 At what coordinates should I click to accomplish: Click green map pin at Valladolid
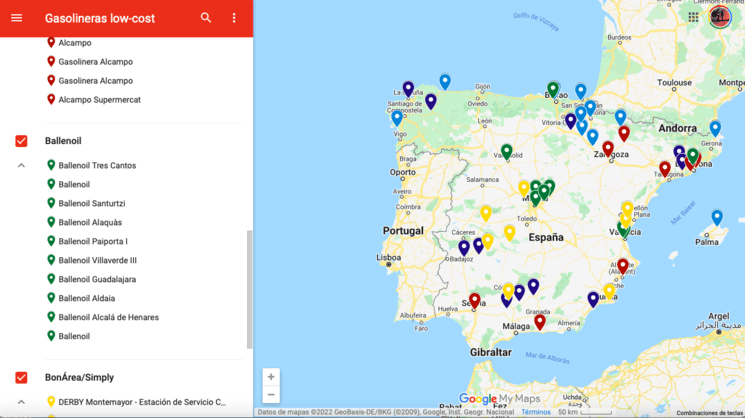[506, 152]
